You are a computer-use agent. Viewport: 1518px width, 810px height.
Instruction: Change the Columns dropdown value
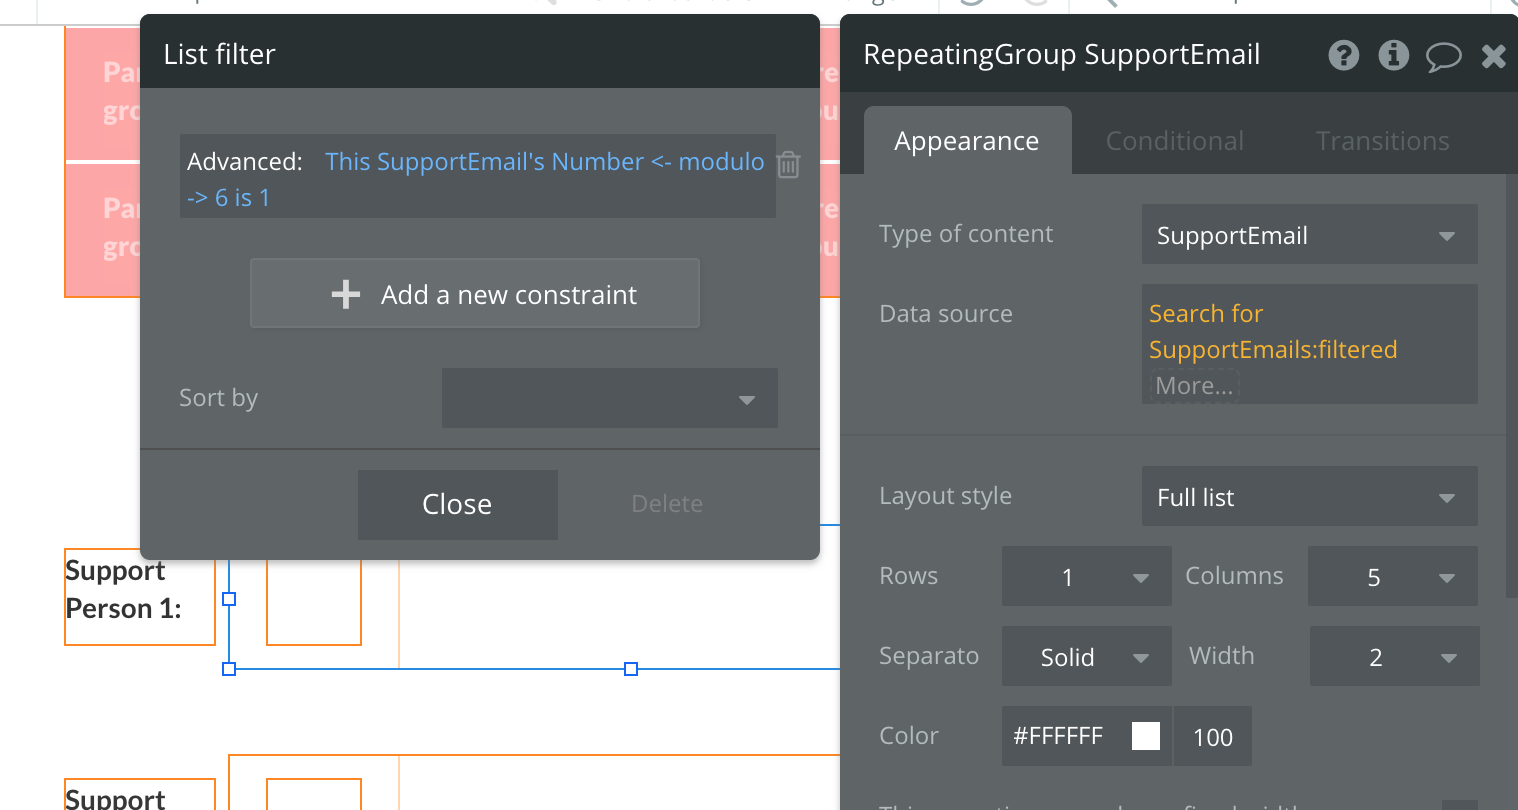click(1392, 577)
